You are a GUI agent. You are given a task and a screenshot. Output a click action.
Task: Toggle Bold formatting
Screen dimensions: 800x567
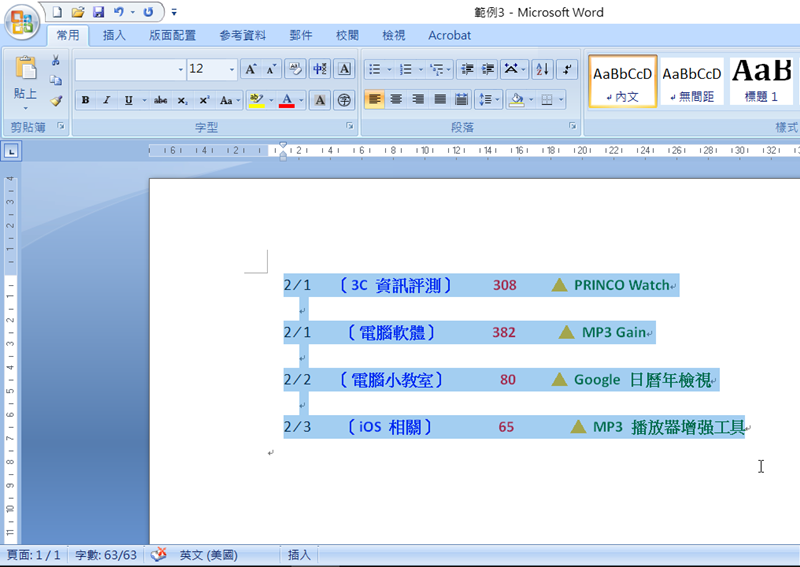click(86, 100)
